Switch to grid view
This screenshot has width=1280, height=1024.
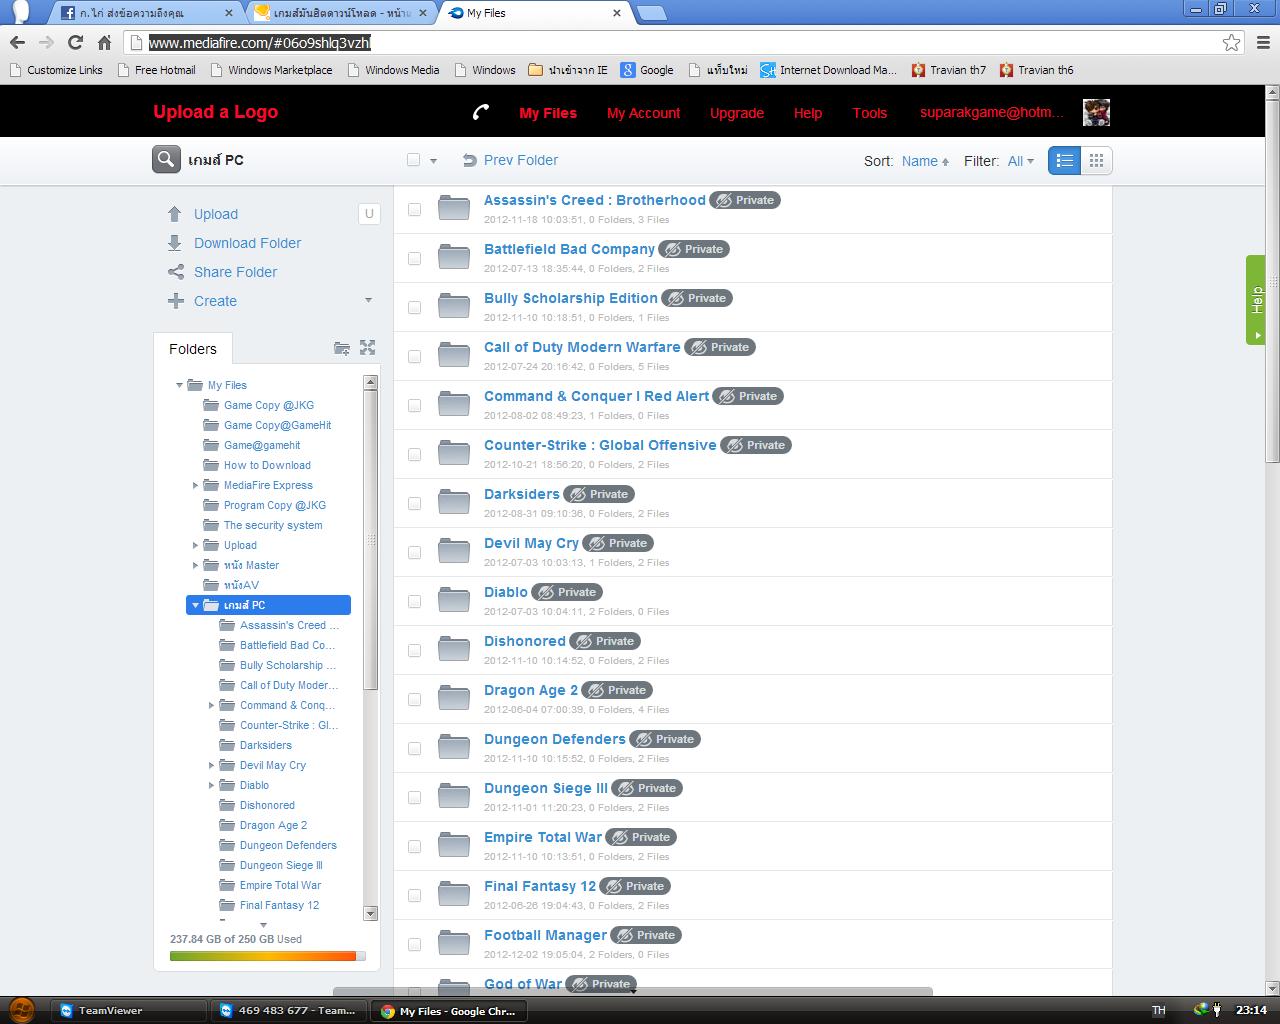[x=1096, y=161]
